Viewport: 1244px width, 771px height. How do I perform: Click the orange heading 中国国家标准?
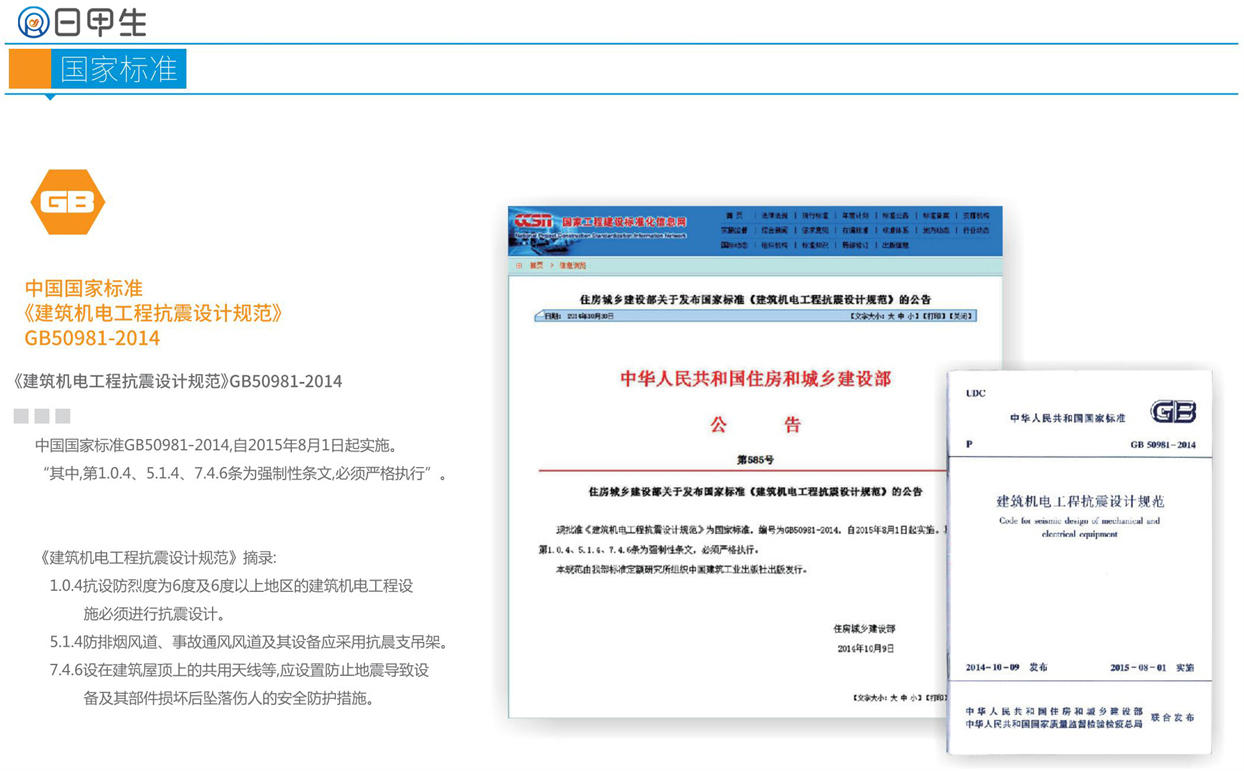pos(84,289)
